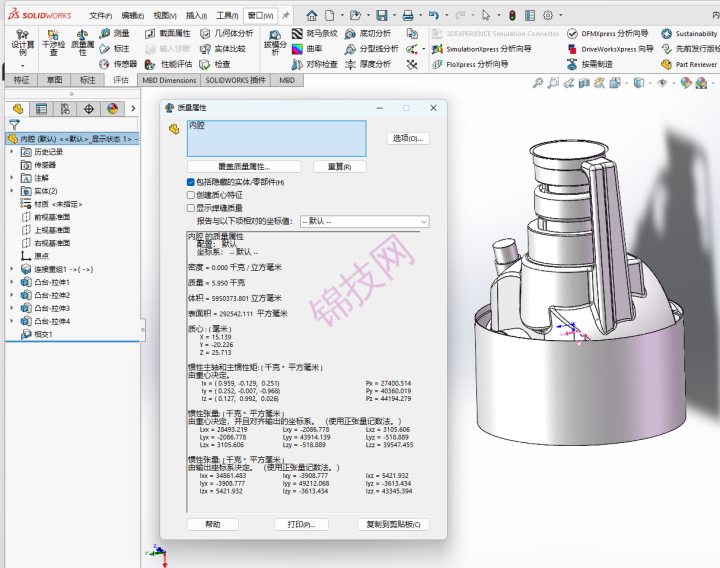Open the 工具 menu
Screen dimensions: 720x568
[227, 16]
